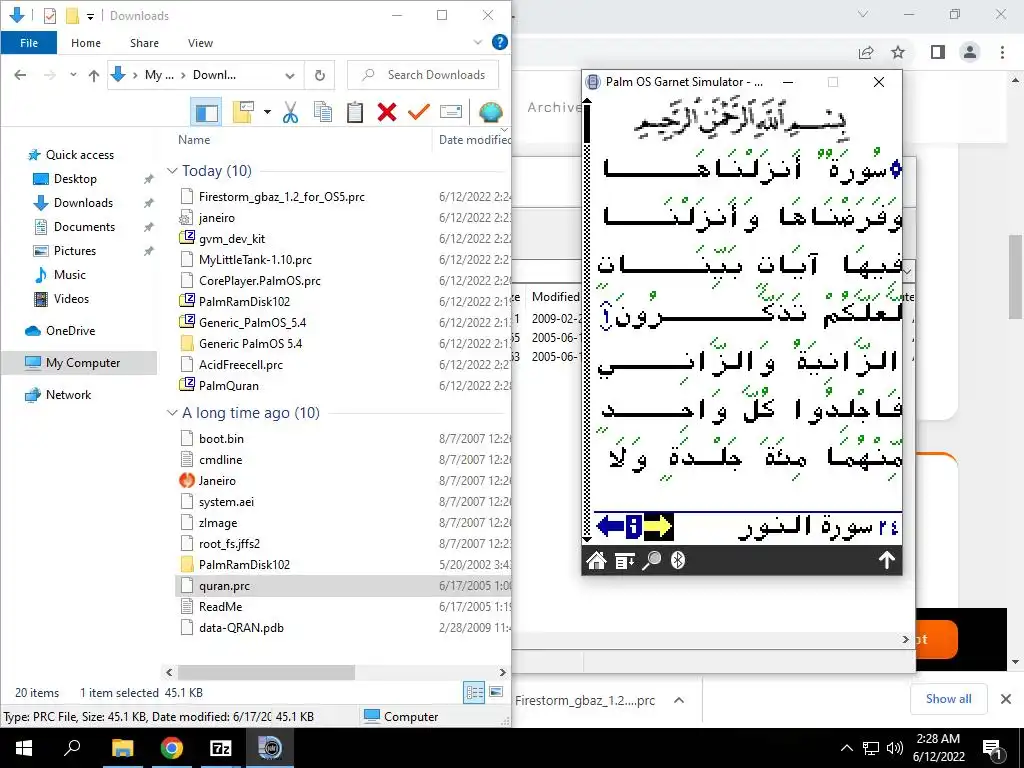Expand the Explorer ribbon chevron
The height and width of the screenshot is (768, 1024).
coord(478,42)
